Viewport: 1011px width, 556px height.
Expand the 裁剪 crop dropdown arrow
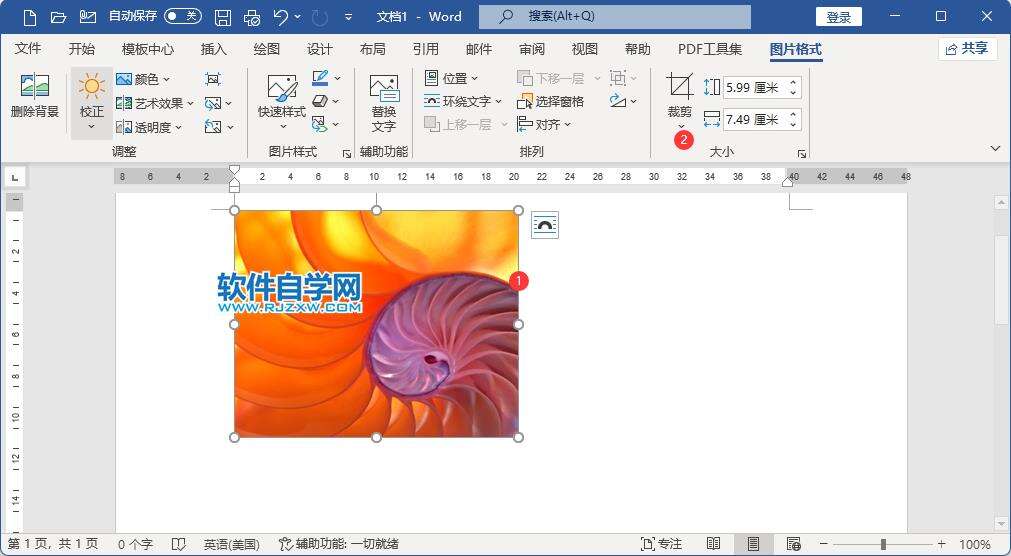click(x=680, y=126)
